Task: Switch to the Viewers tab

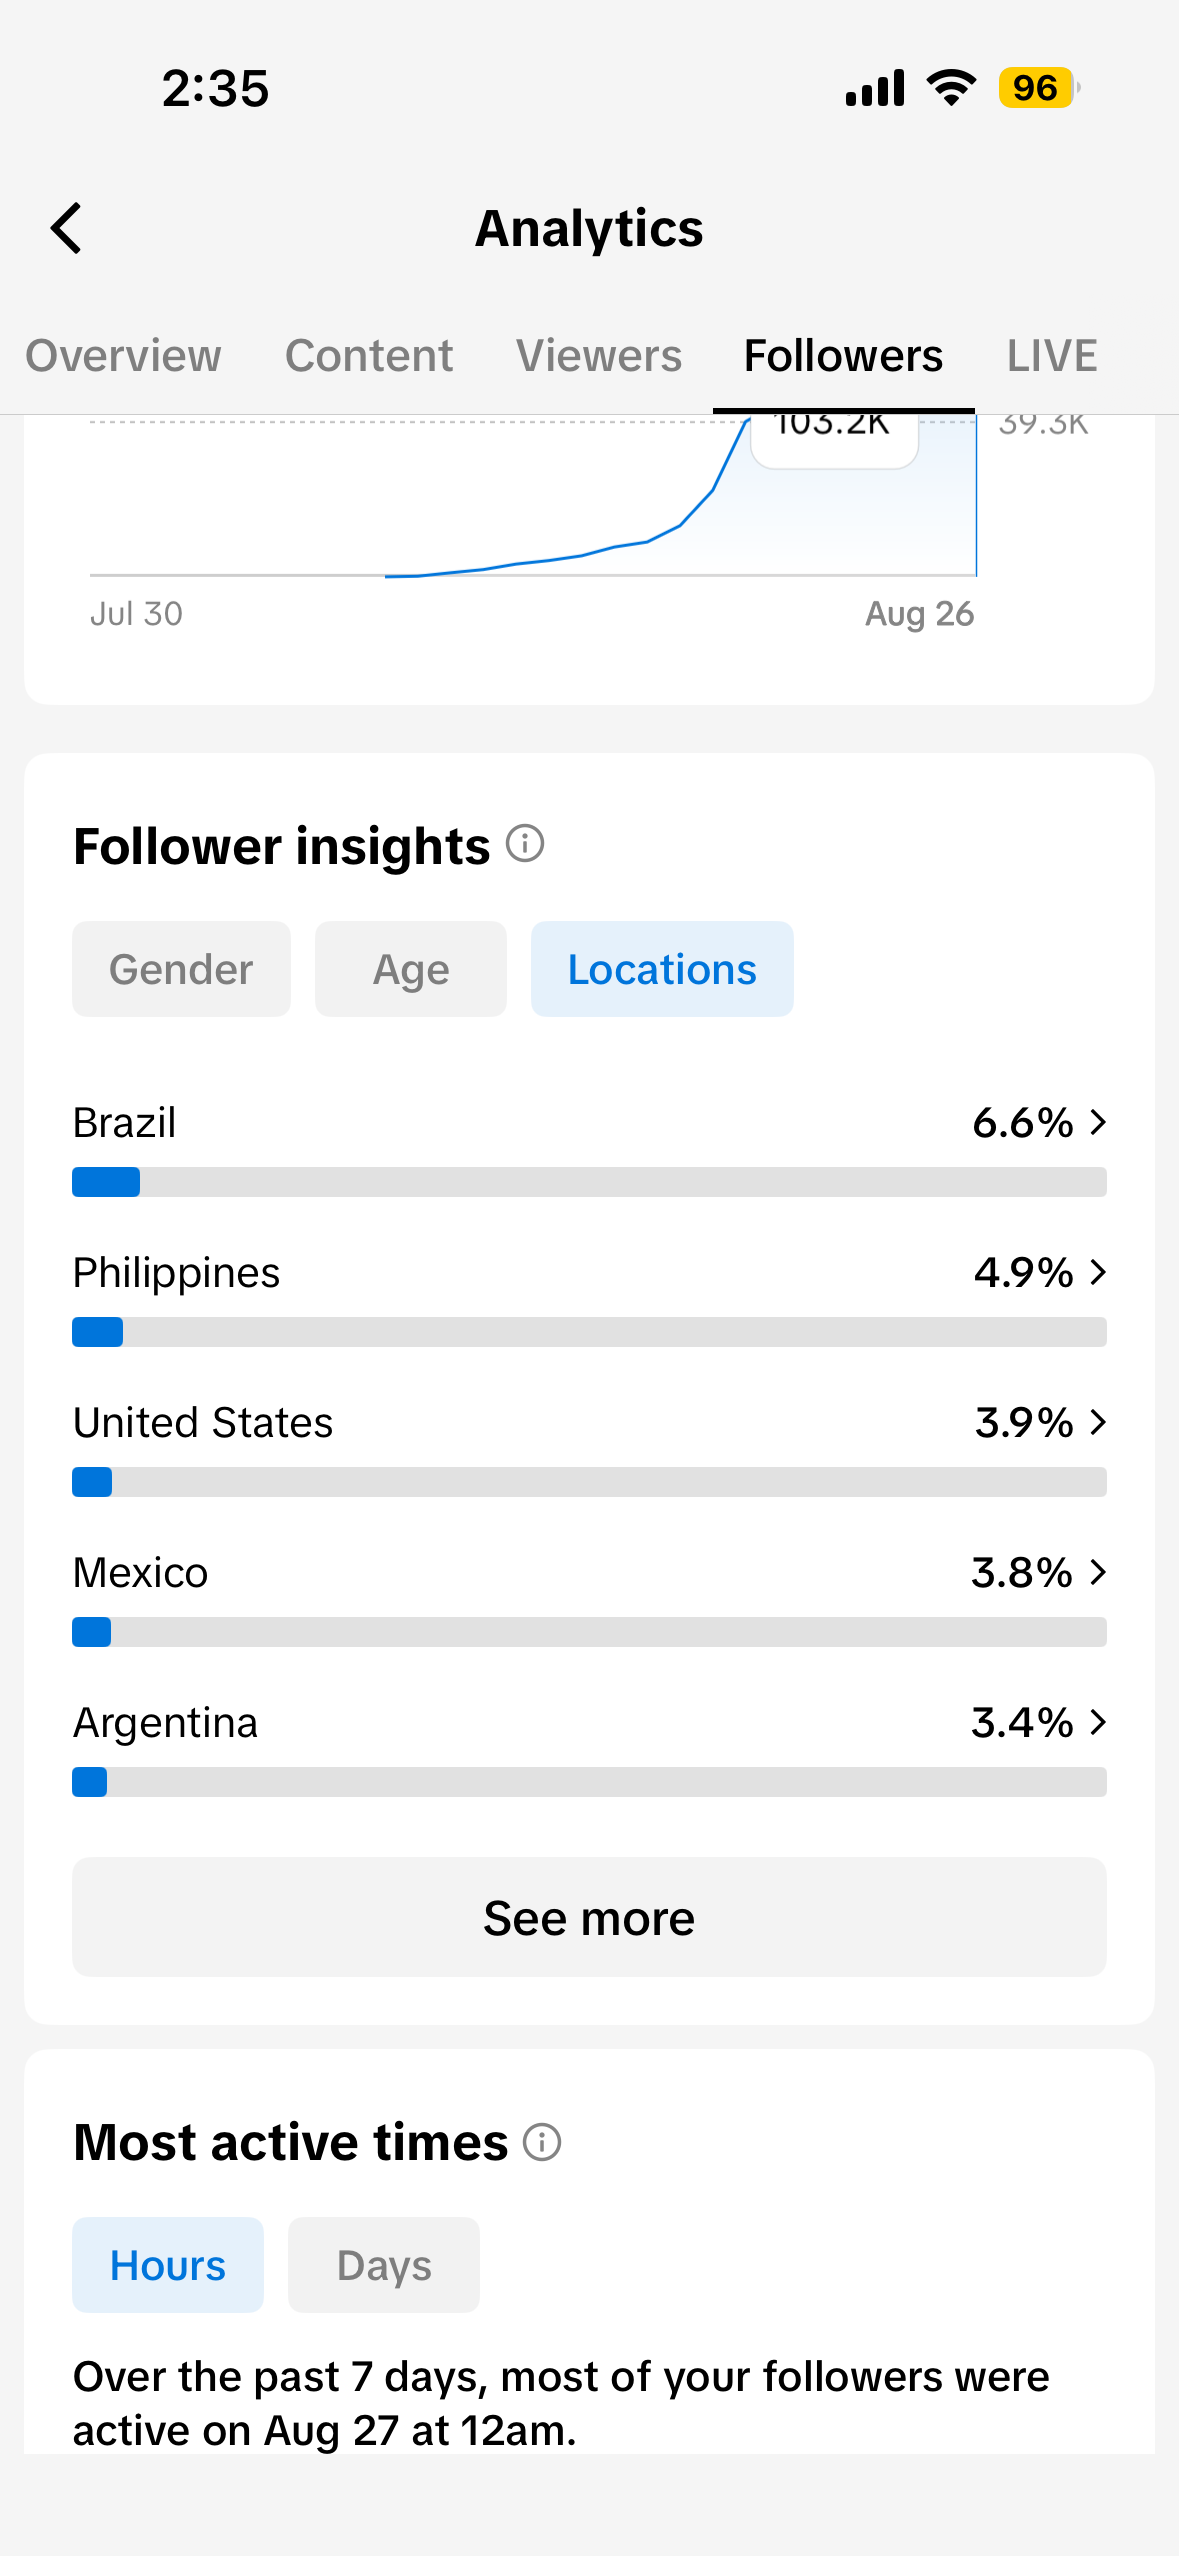Action: click(x=599, y=356)
